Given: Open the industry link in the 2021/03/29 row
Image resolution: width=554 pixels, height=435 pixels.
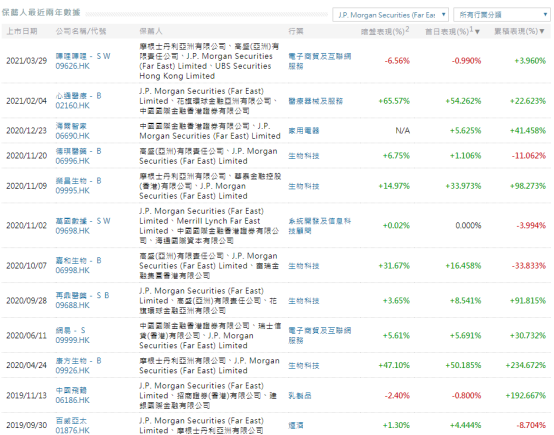Looking at the screenshot, I should [x=320, y=61].
